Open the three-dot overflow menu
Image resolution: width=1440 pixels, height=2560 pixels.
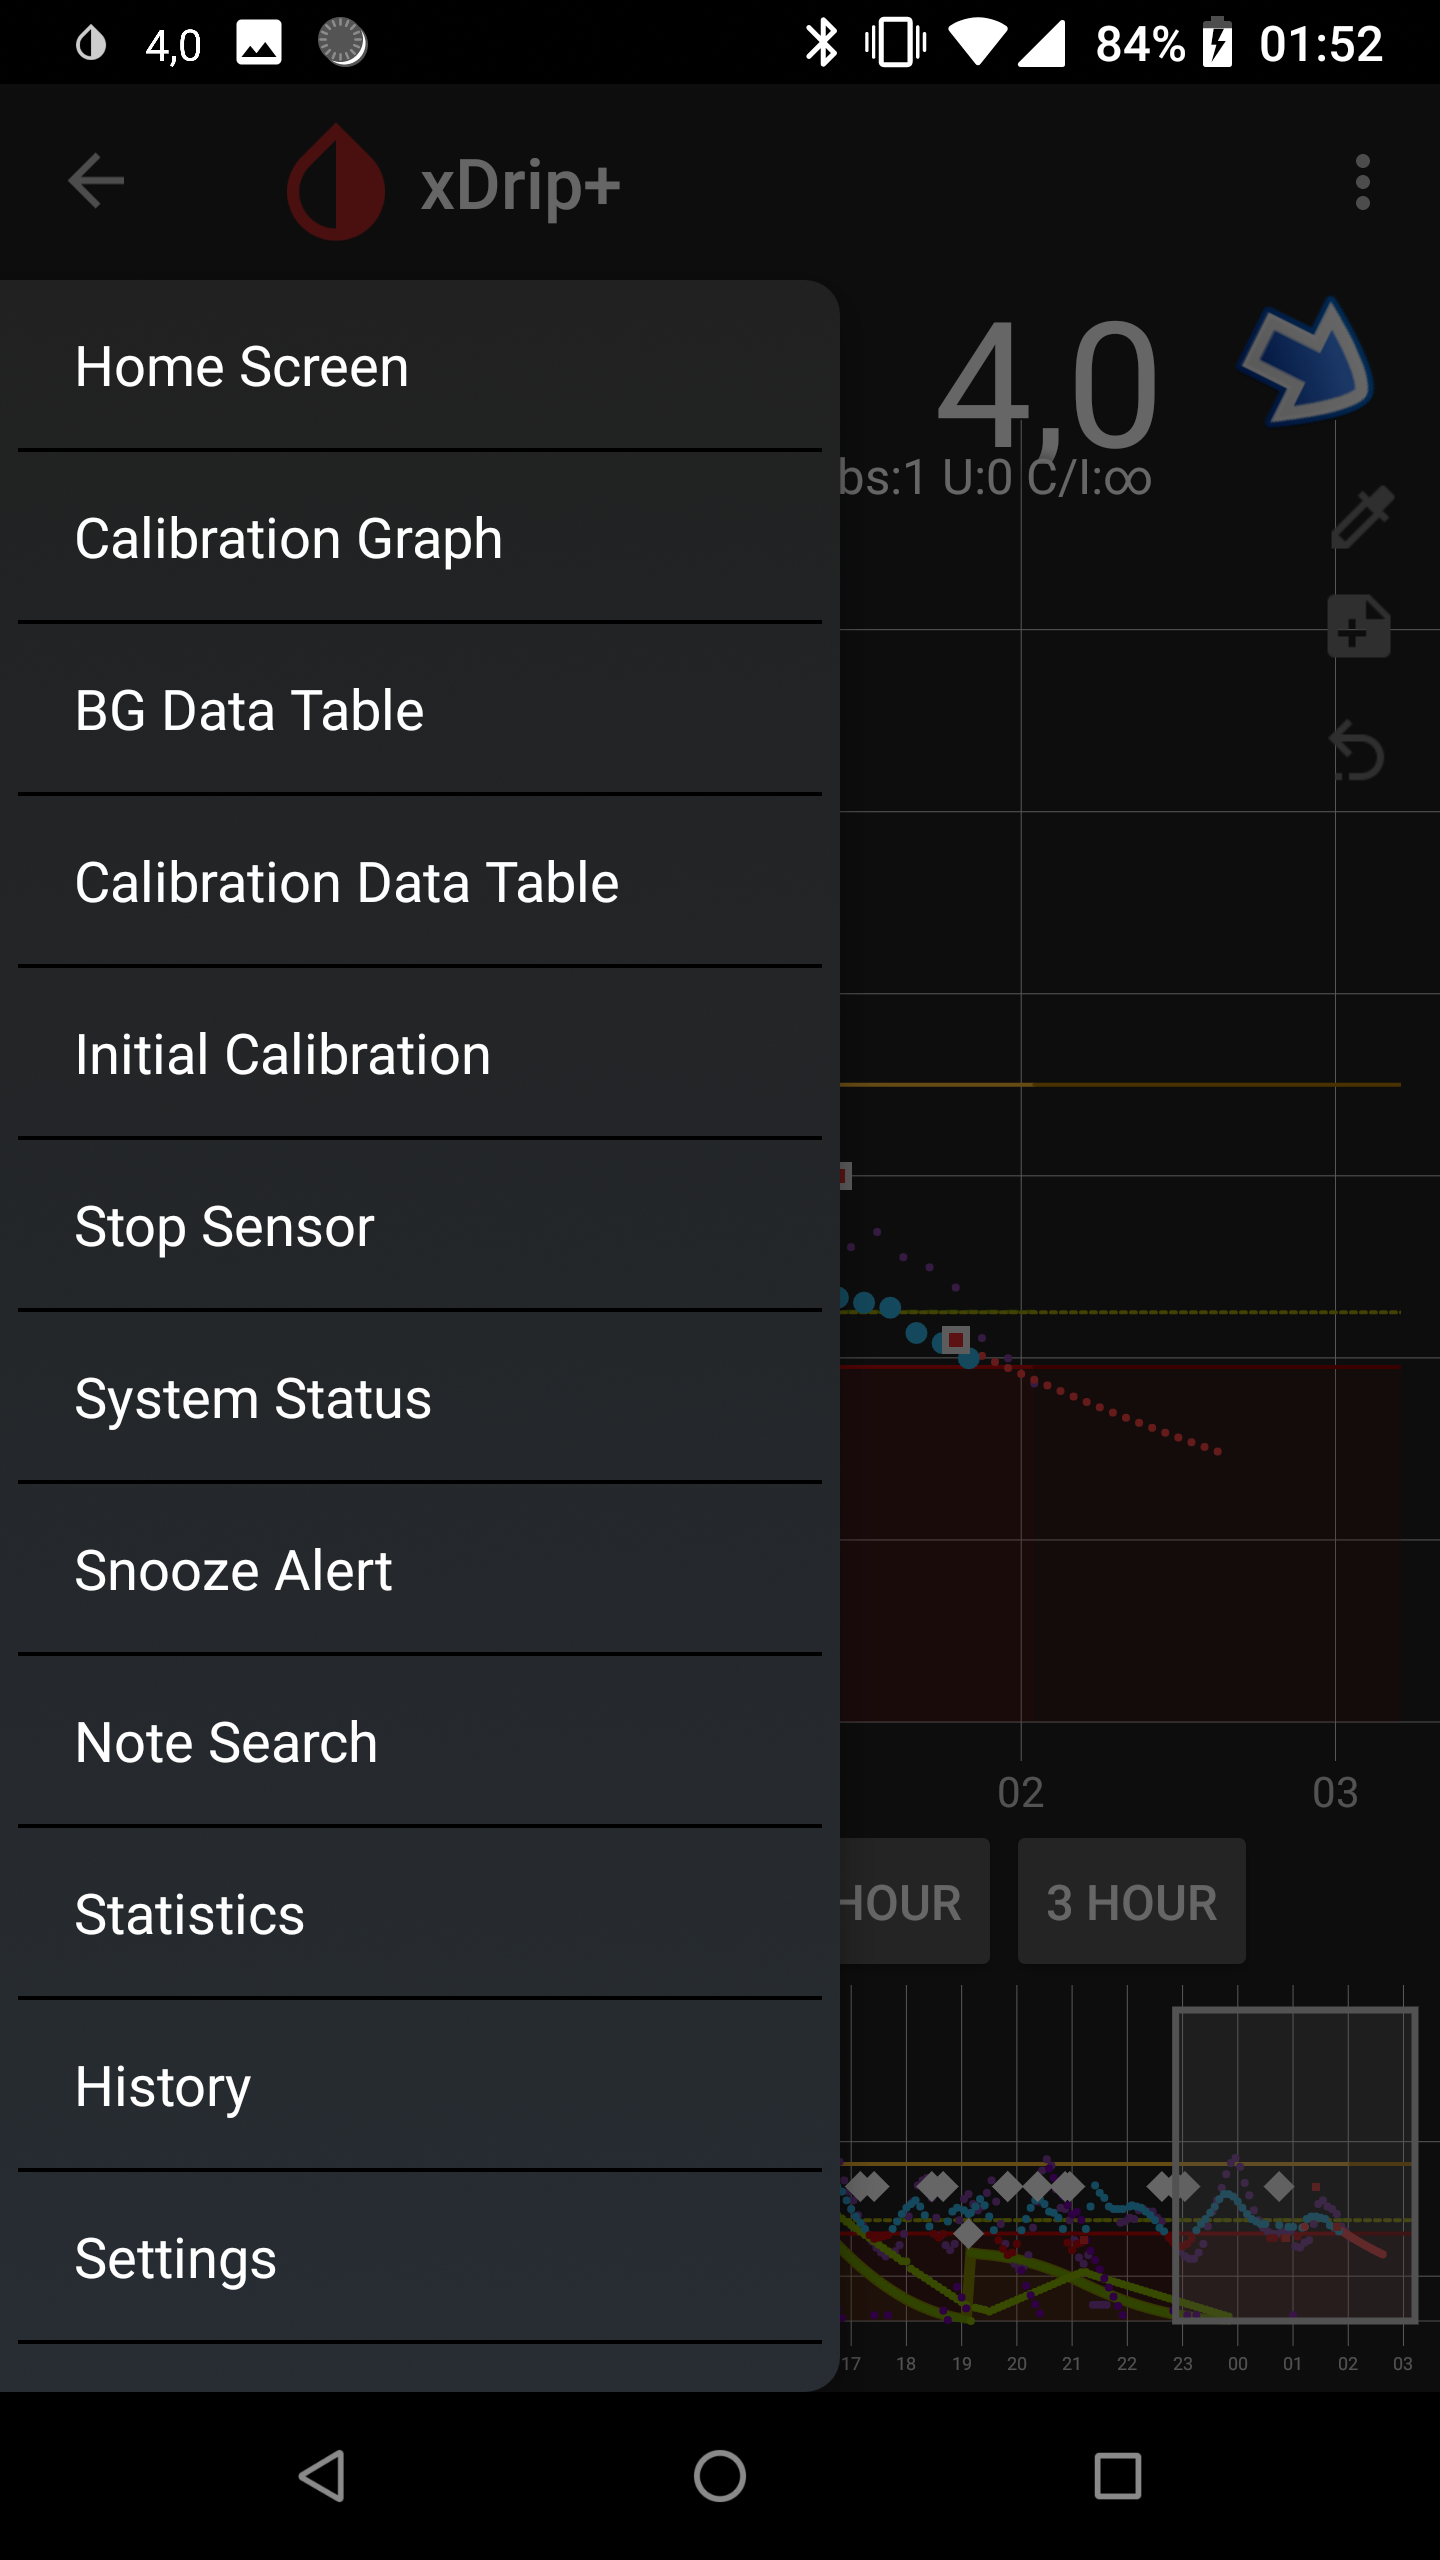1362,182
